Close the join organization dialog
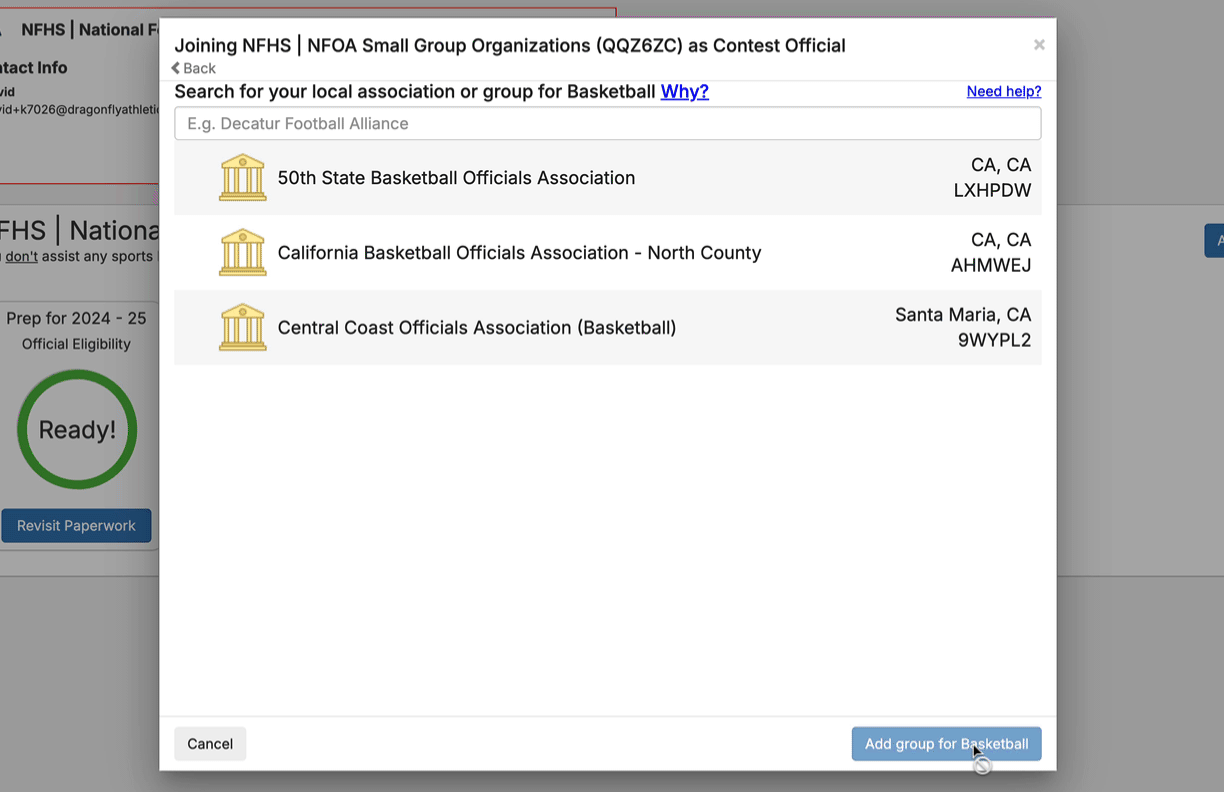 pos(1039,45)
